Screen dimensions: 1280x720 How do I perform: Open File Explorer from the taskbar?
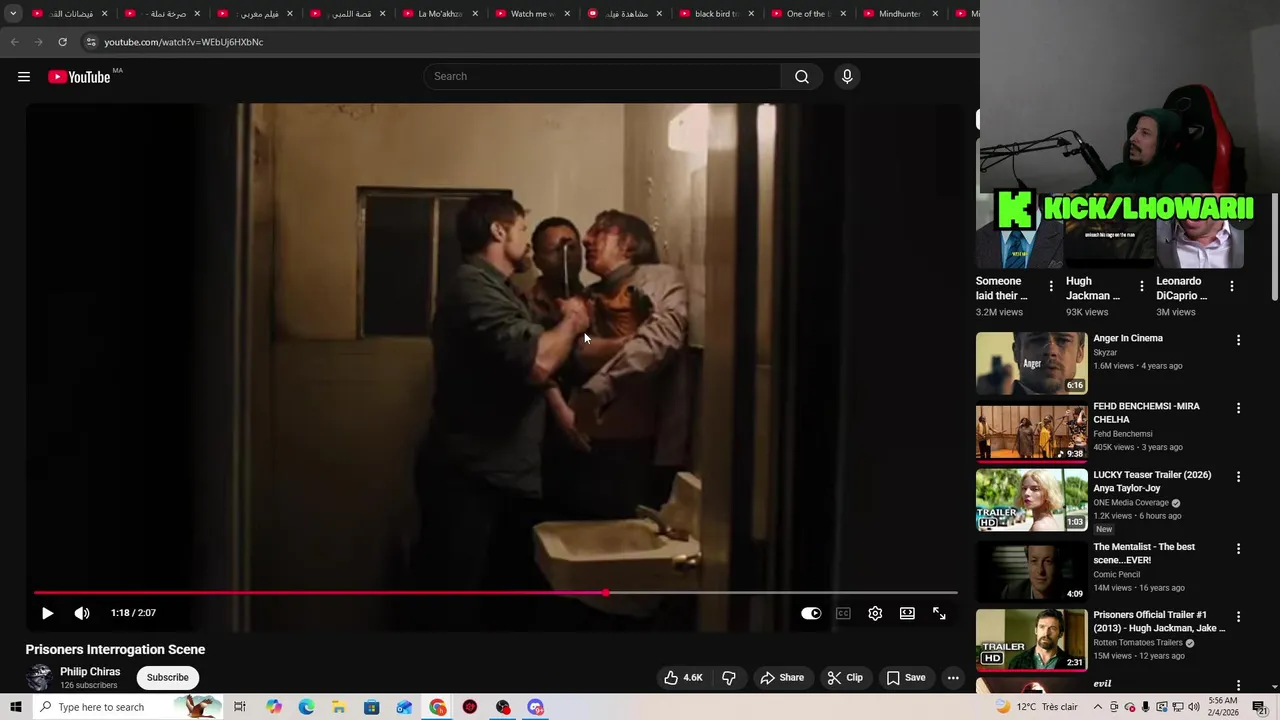(x=339, y=707)
